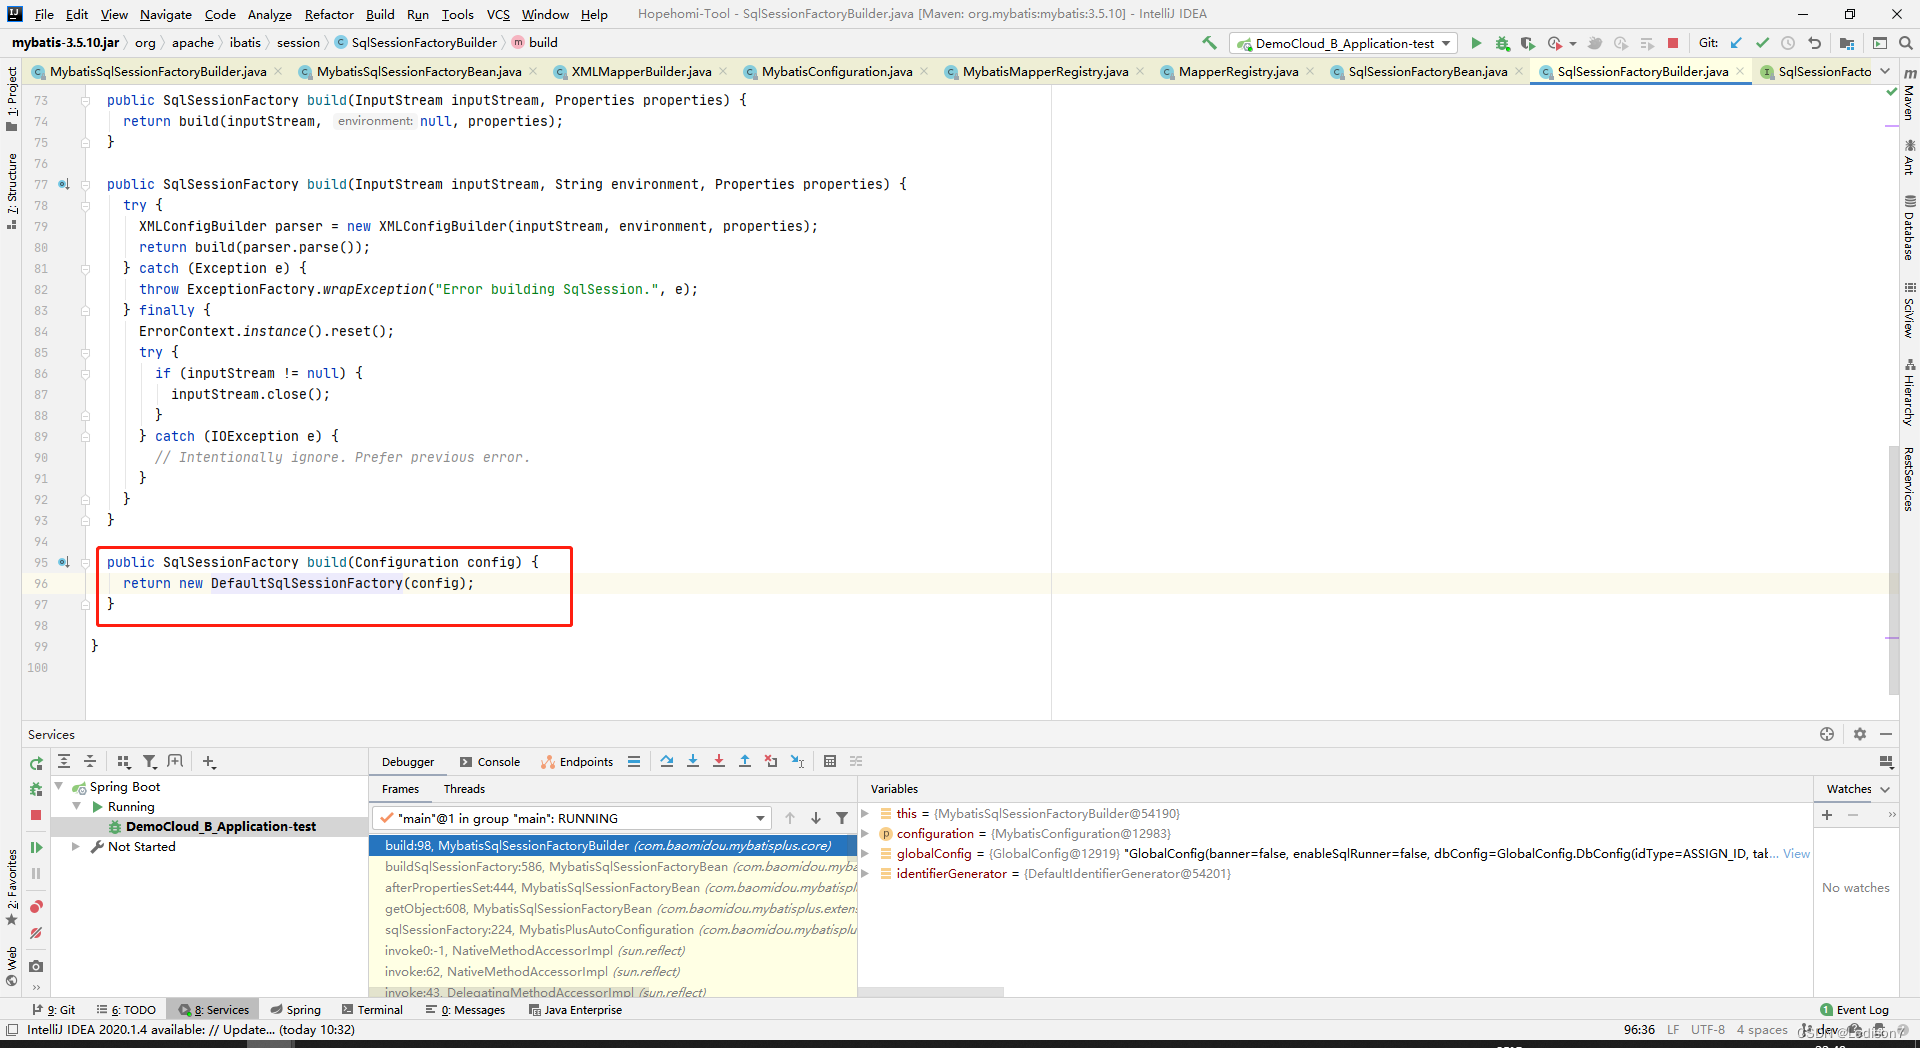
Task: Click Step Into blue arrow icon
Action: click(x=693, y=761)
